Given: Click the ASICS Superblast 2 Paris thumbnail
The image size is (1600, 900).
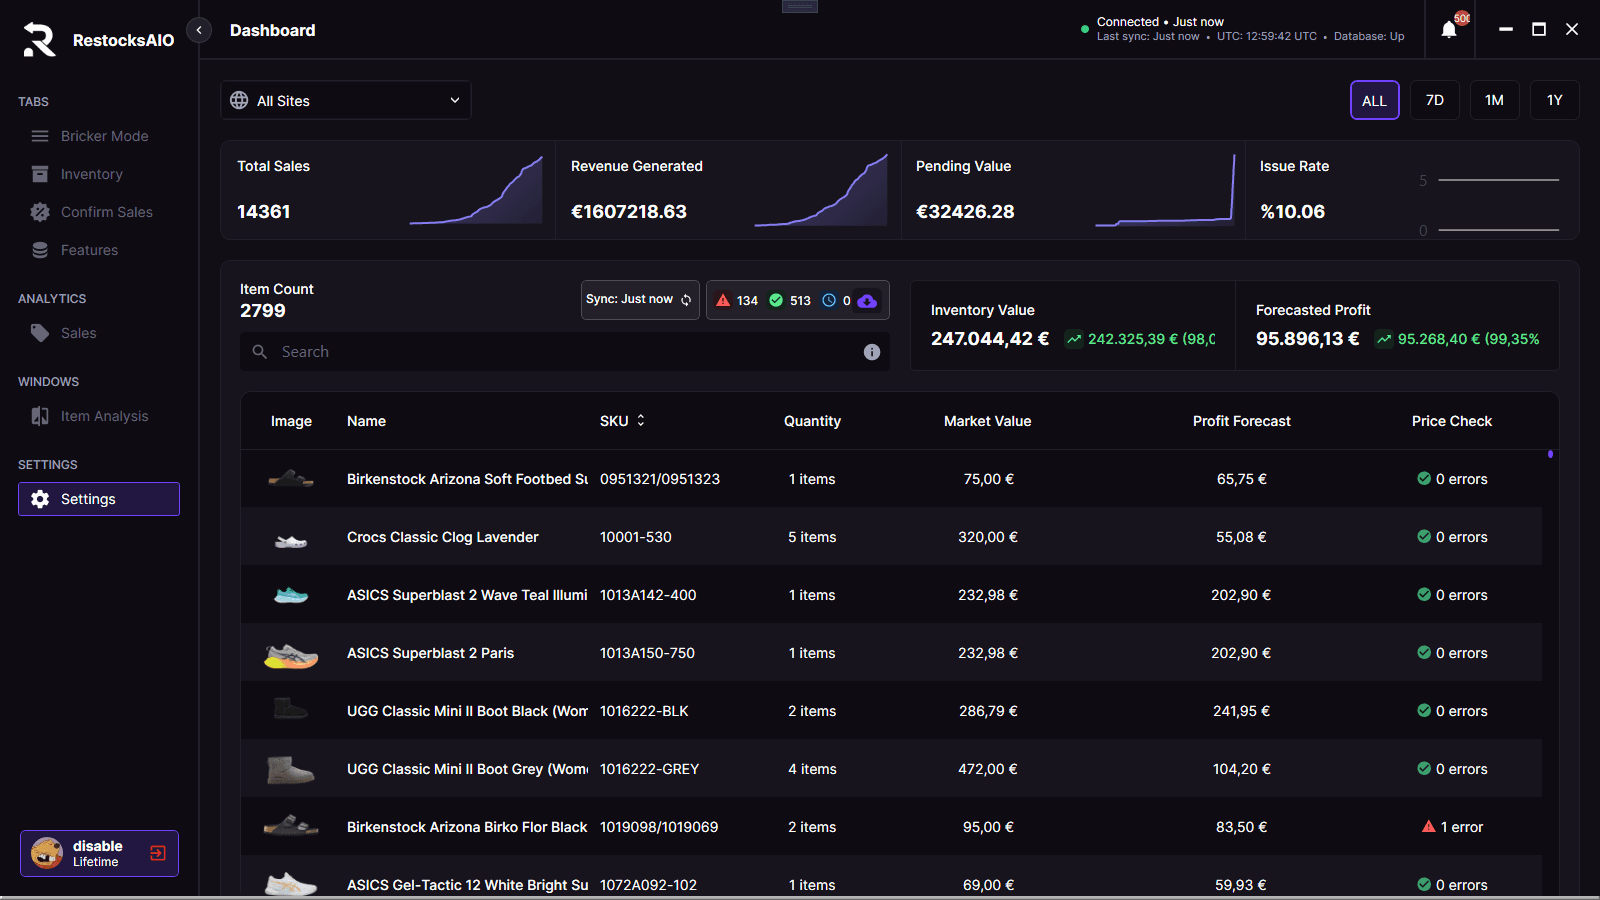Looking at the screenshot, I should click(291, 656).
